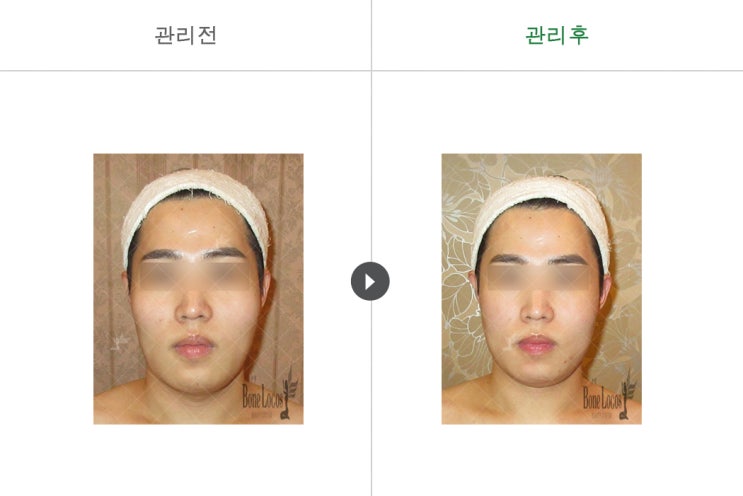The image size is (743, 496).
Task: Click plant emblem beside watermark in left photo
Action: [x=289, y=393]
